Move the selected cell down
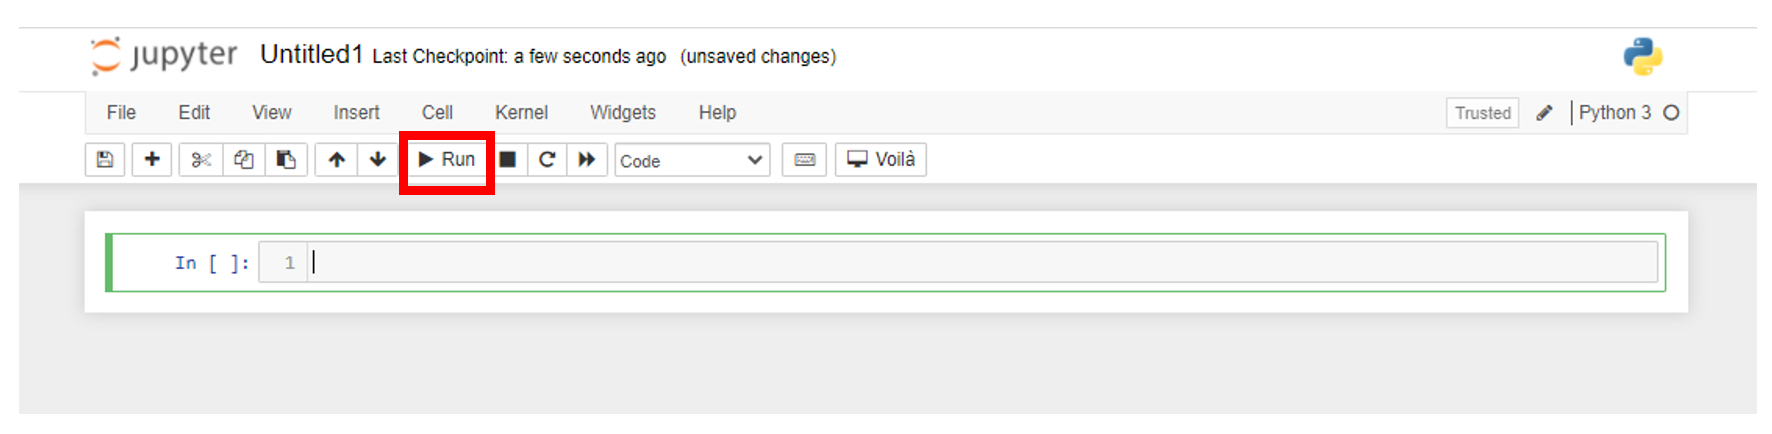Viewport: 1772px width, 434px height. click(378, 160)
